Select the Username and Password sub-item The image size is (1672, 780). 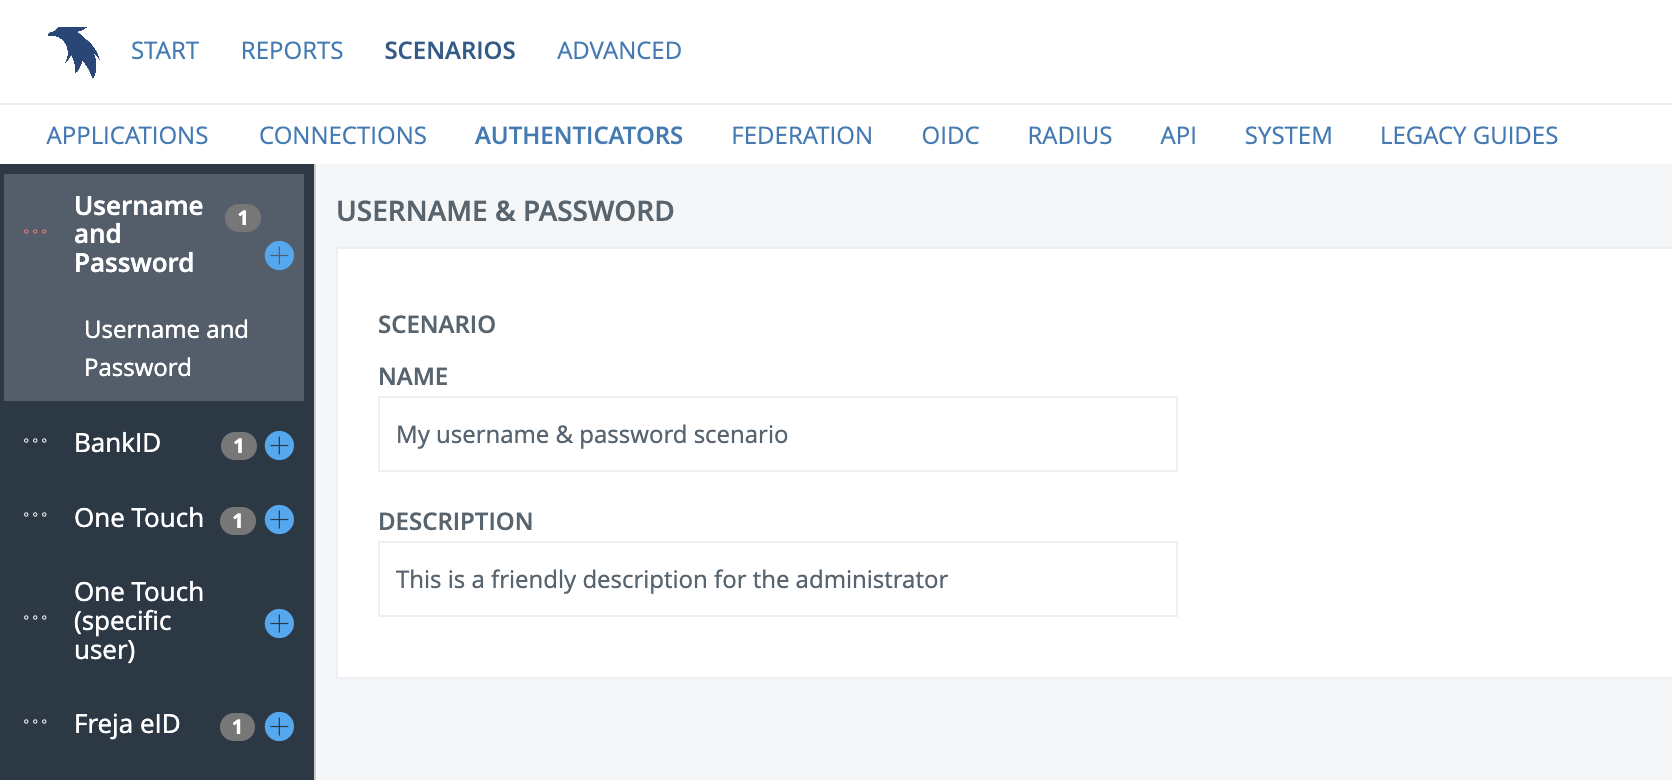click(x=165, y=348)
